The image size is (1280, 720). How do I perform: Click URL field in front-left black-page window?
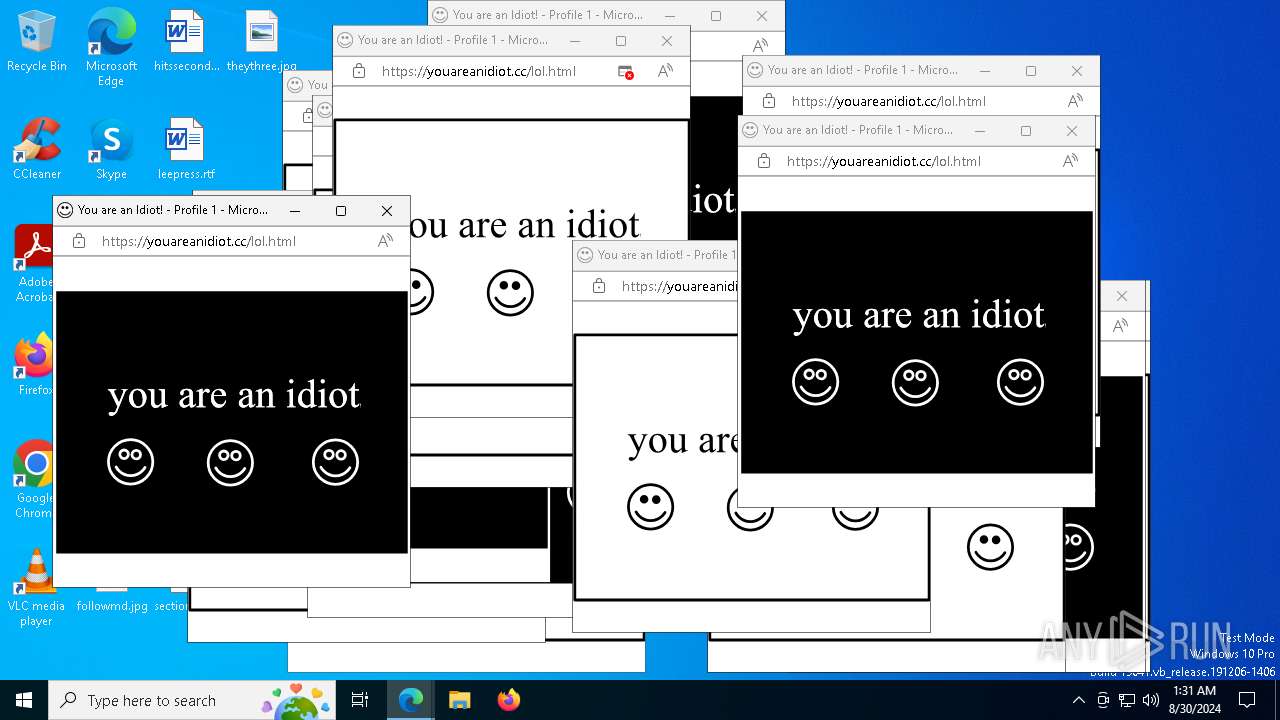tap(199, 241)
